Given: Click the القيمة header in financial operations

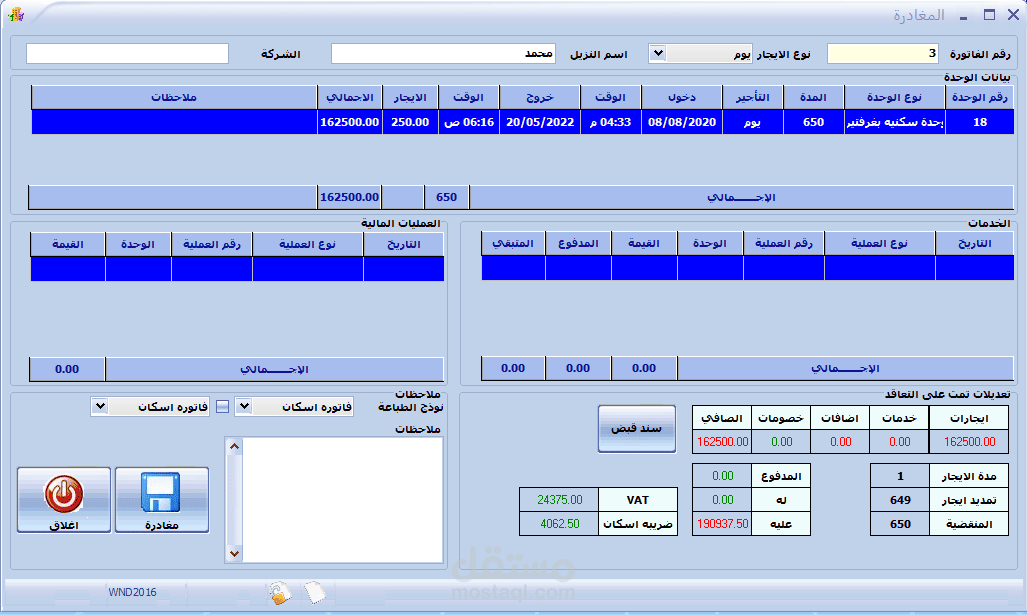Looking at the screenshot, I should pyautogui.click(x=68, y=244).
